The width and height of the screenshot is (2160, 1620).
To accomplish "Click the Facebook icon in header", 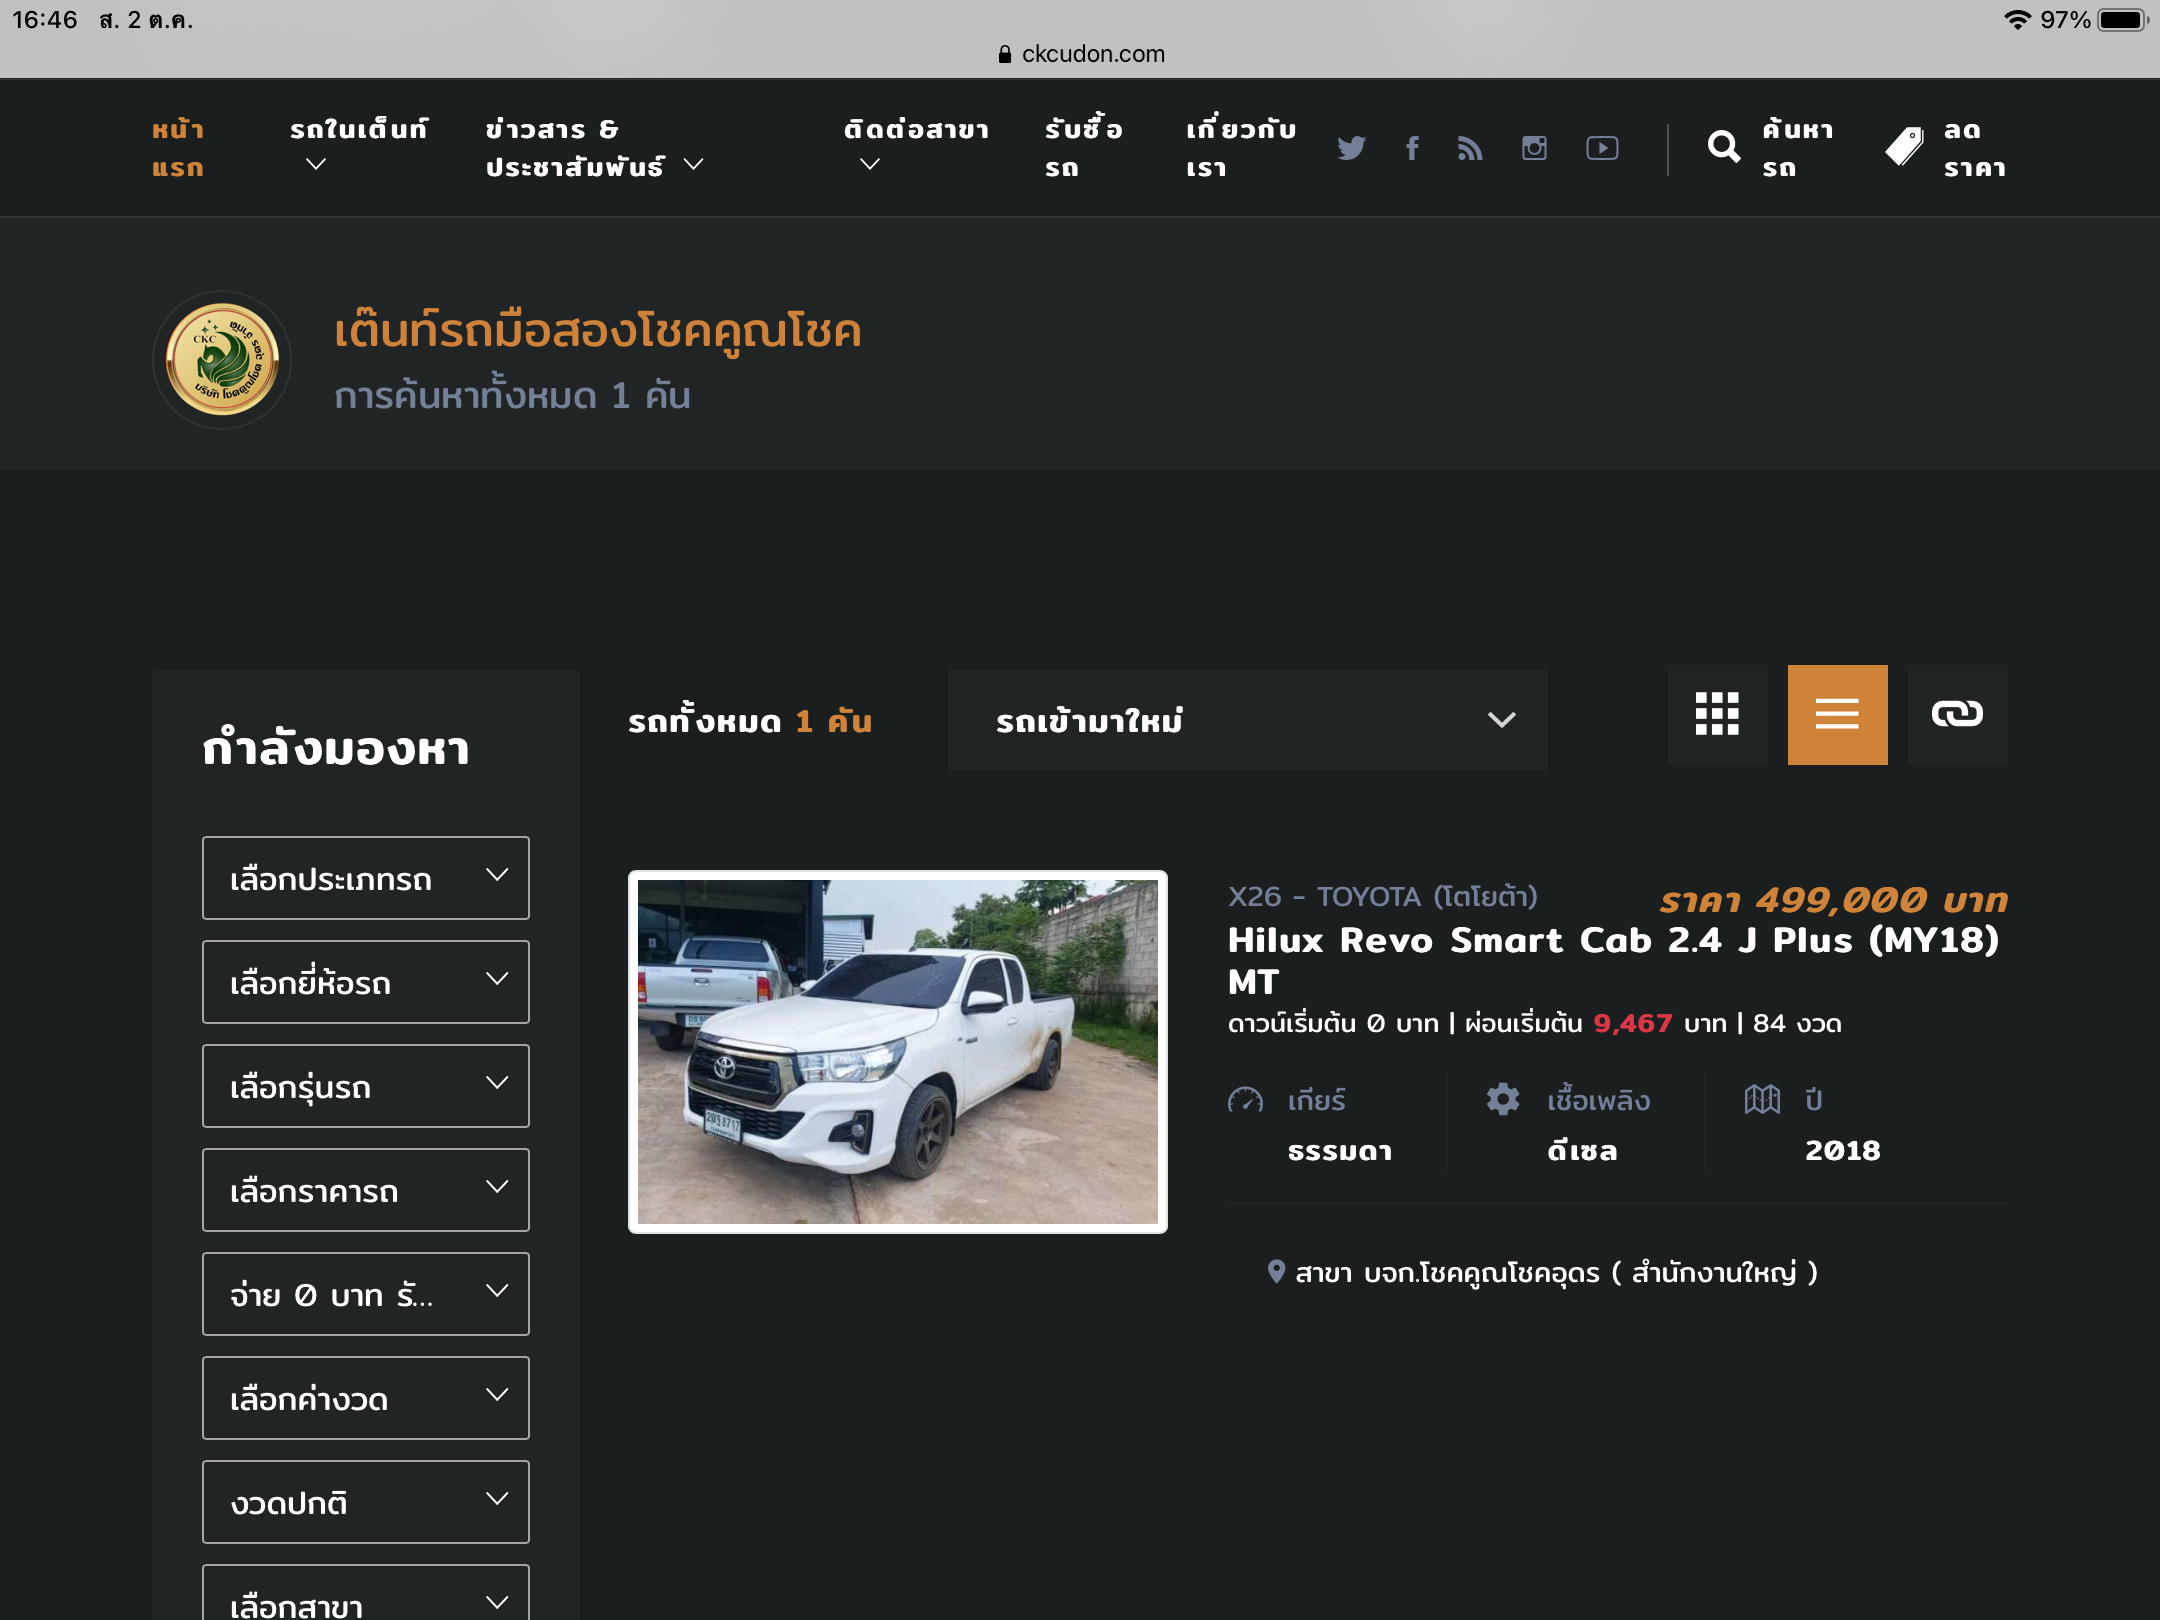I will click(1412, 148).
